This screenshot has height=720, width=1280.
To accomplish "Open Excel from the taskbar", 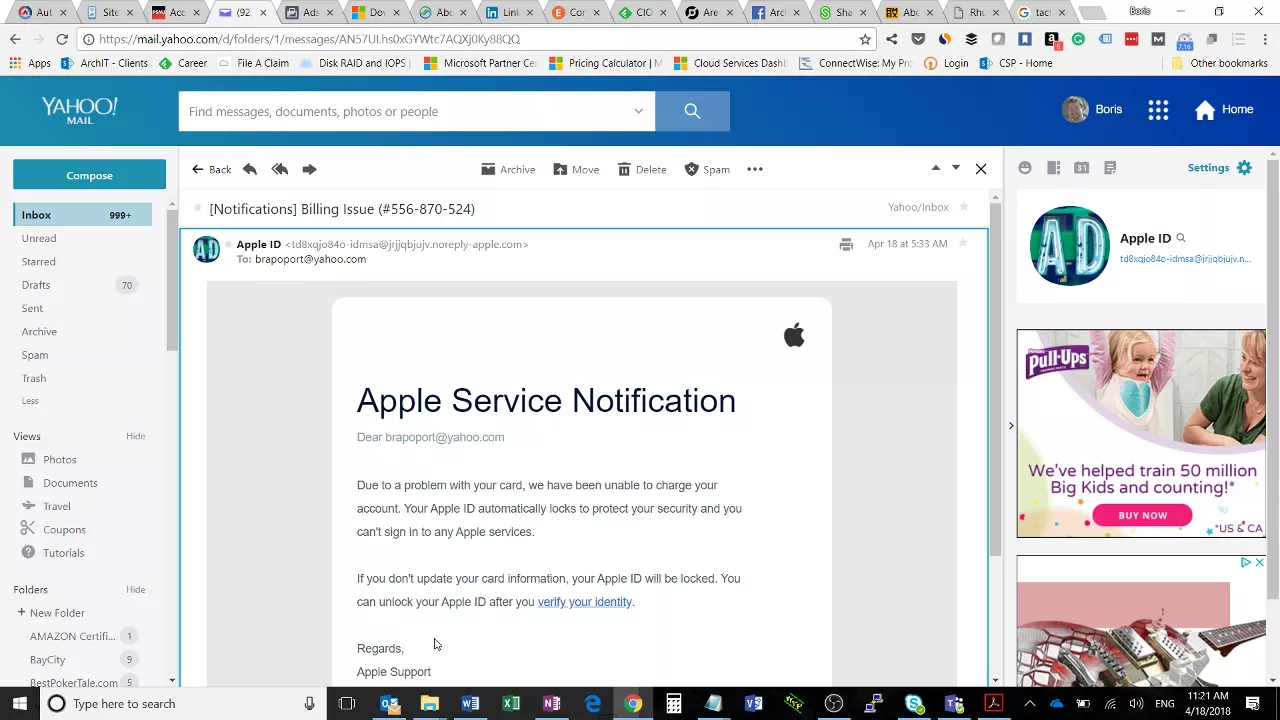I will pyautogui.click(x=511, y=704).
